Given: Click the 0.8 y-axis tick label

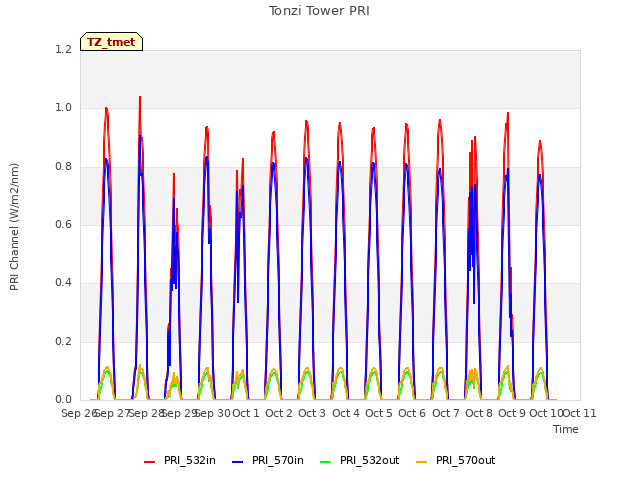Looking at the screenshot, I should click(x=63, y=166).
